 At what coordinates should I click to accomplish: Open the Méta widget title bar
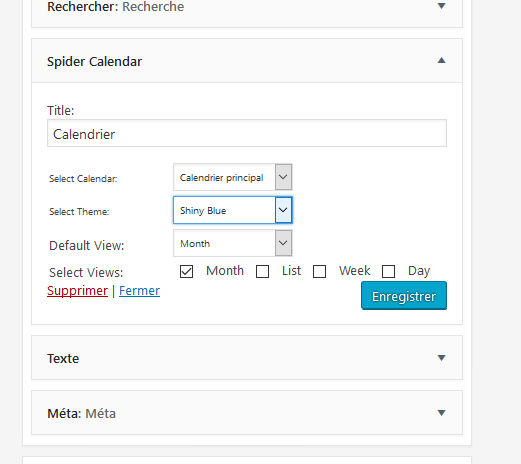(x=247, y=413)
